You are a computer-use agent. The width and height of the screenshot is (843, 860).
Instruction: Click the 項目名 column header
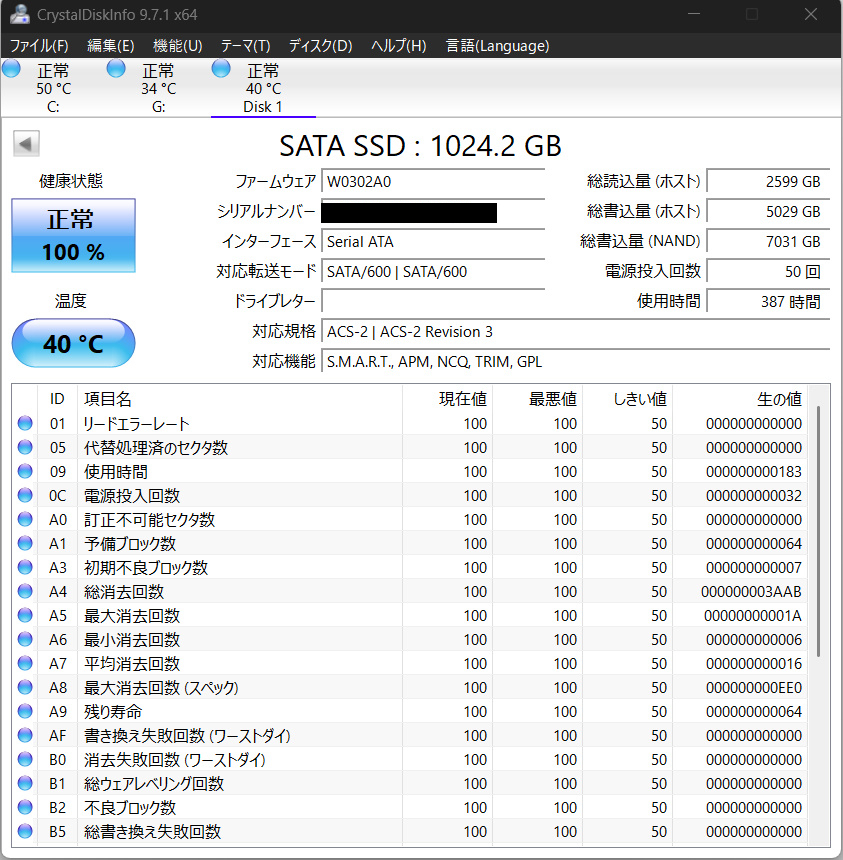tap(240, 399)
